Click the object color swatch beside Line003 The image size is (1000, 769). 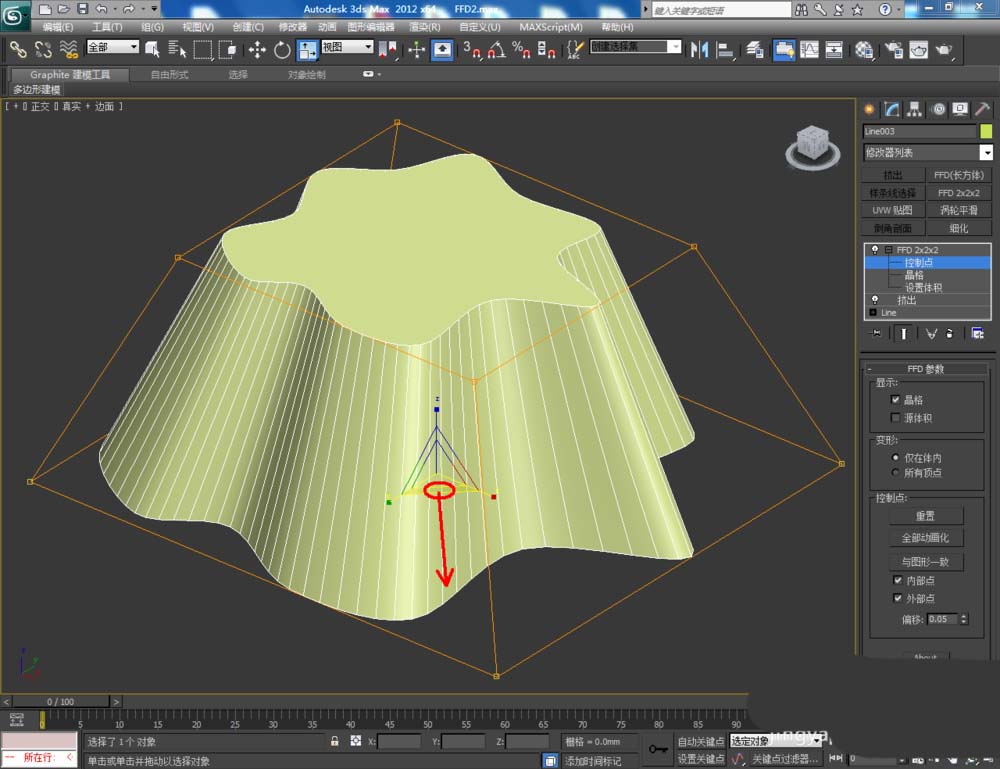pyautogui.click(x=986, y=131)
